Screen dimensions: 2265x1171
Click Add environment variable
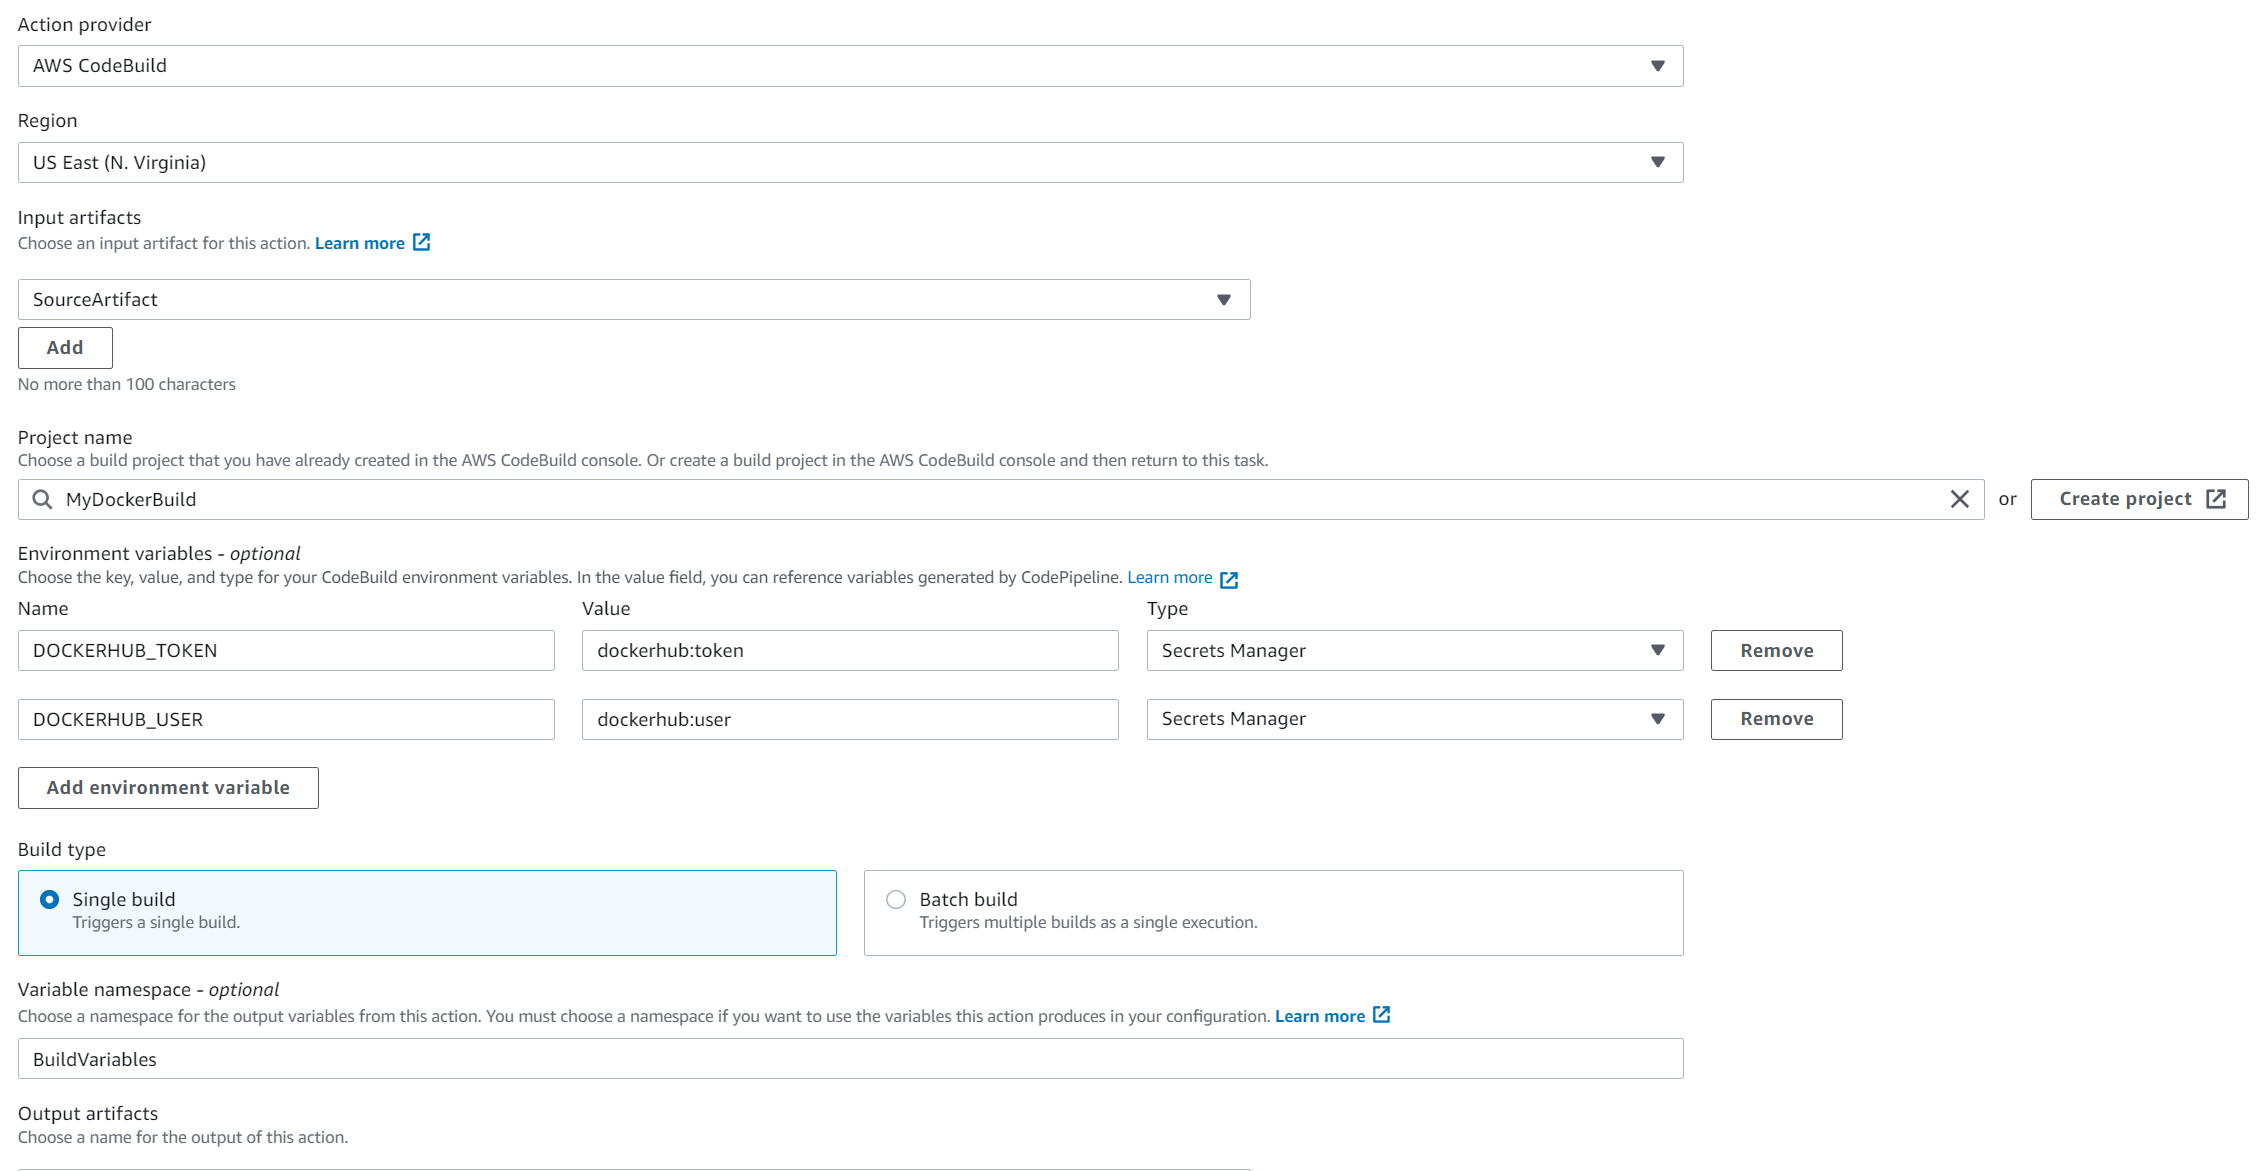(167, 787)
